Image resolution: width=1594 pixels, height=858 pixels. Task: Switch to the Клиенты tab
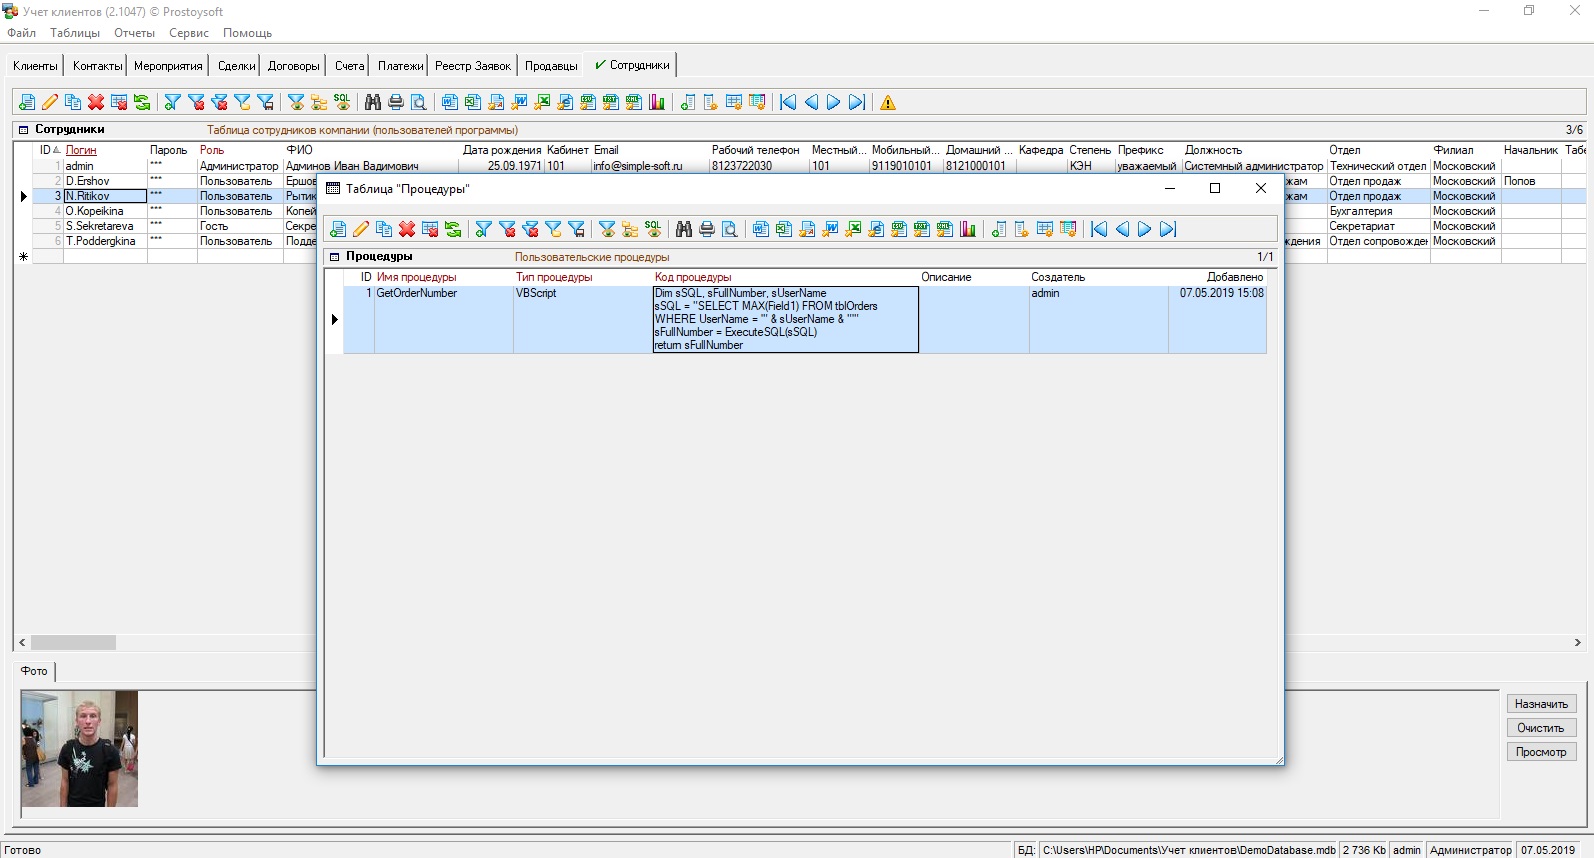[36, 66]
